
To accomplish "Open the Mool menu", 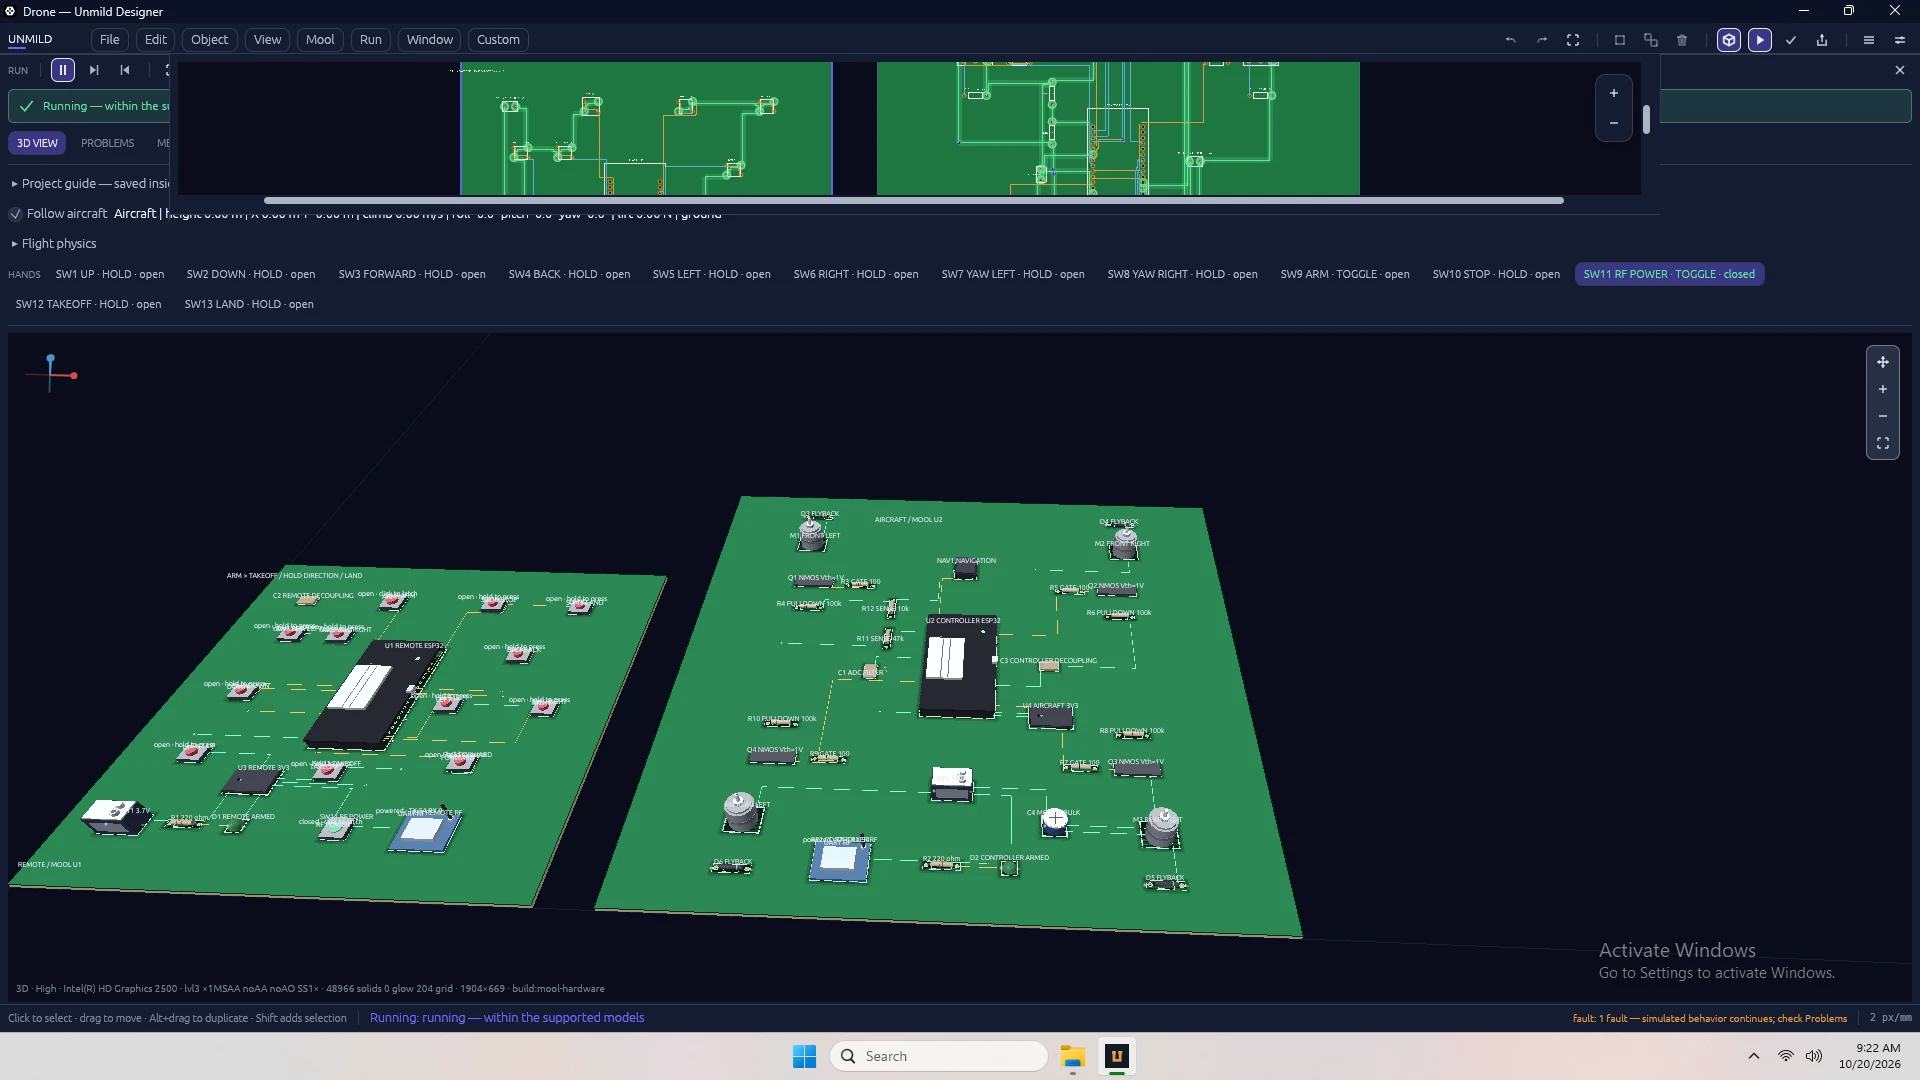I will (x=320, y=40).
